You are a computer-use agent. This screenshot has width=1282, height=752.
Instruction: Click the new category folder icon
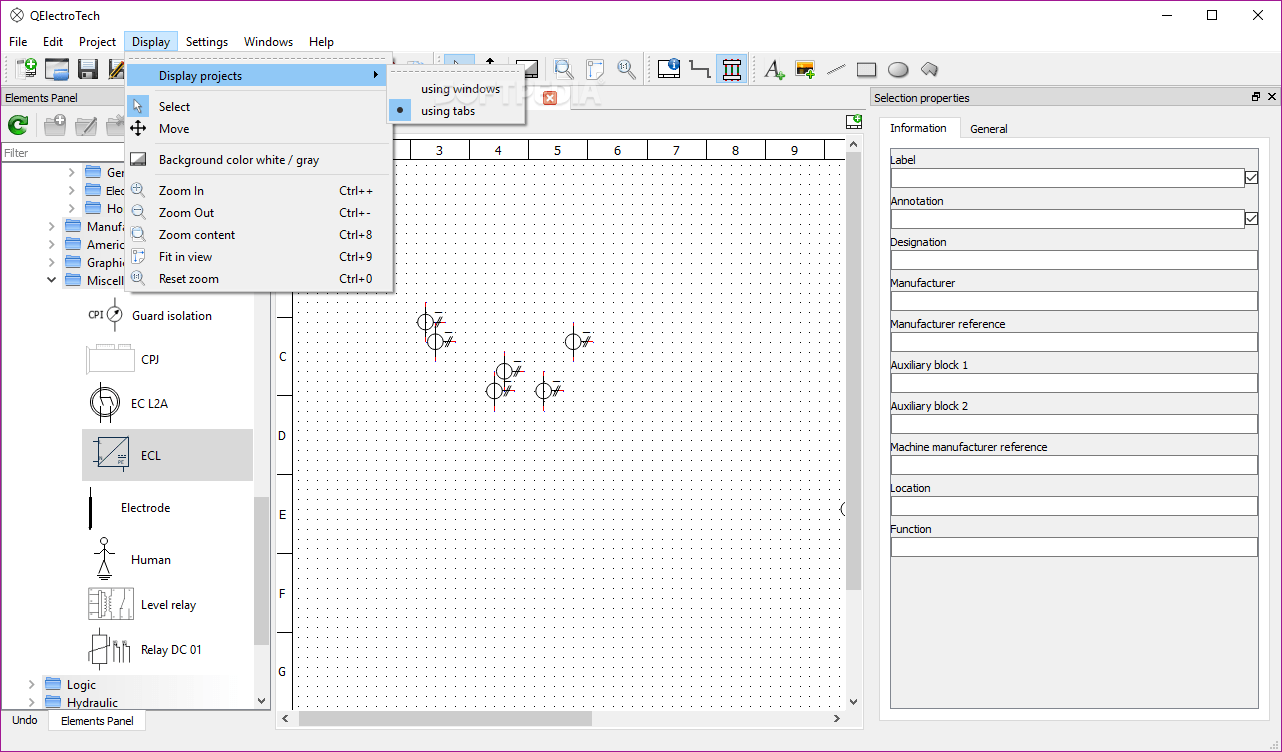55,125
